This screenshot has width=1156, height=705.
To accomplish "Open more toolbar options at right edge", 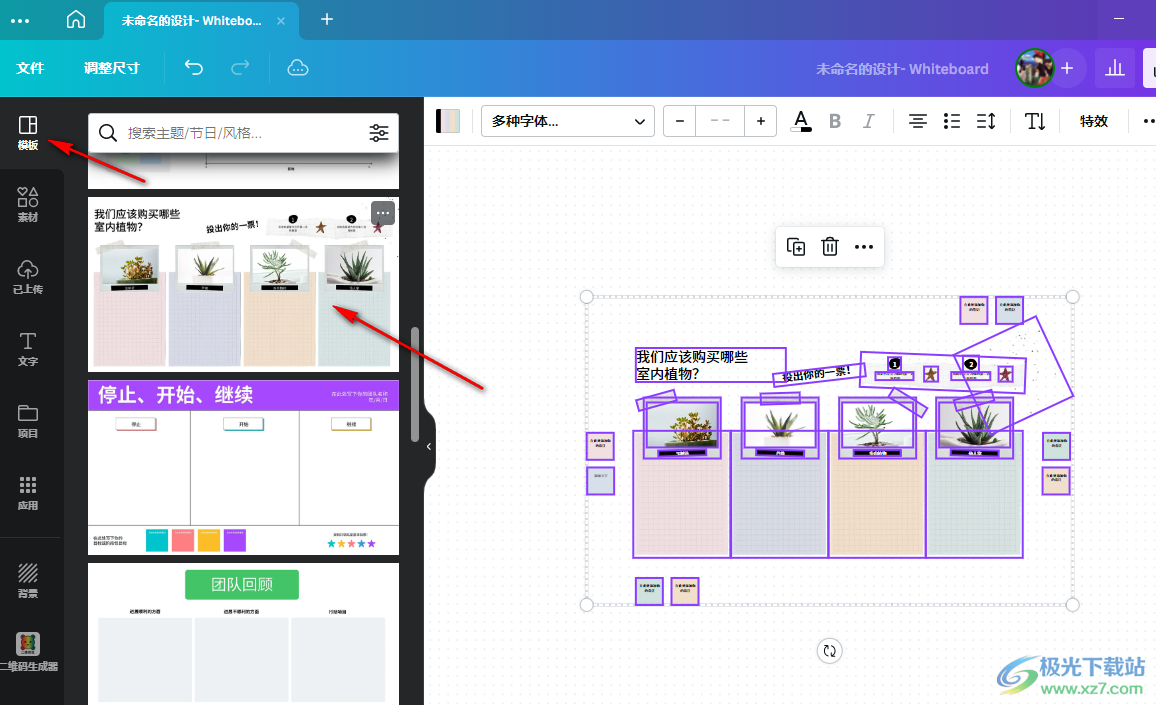I will pyautogui.click(x=1148, y=121).
